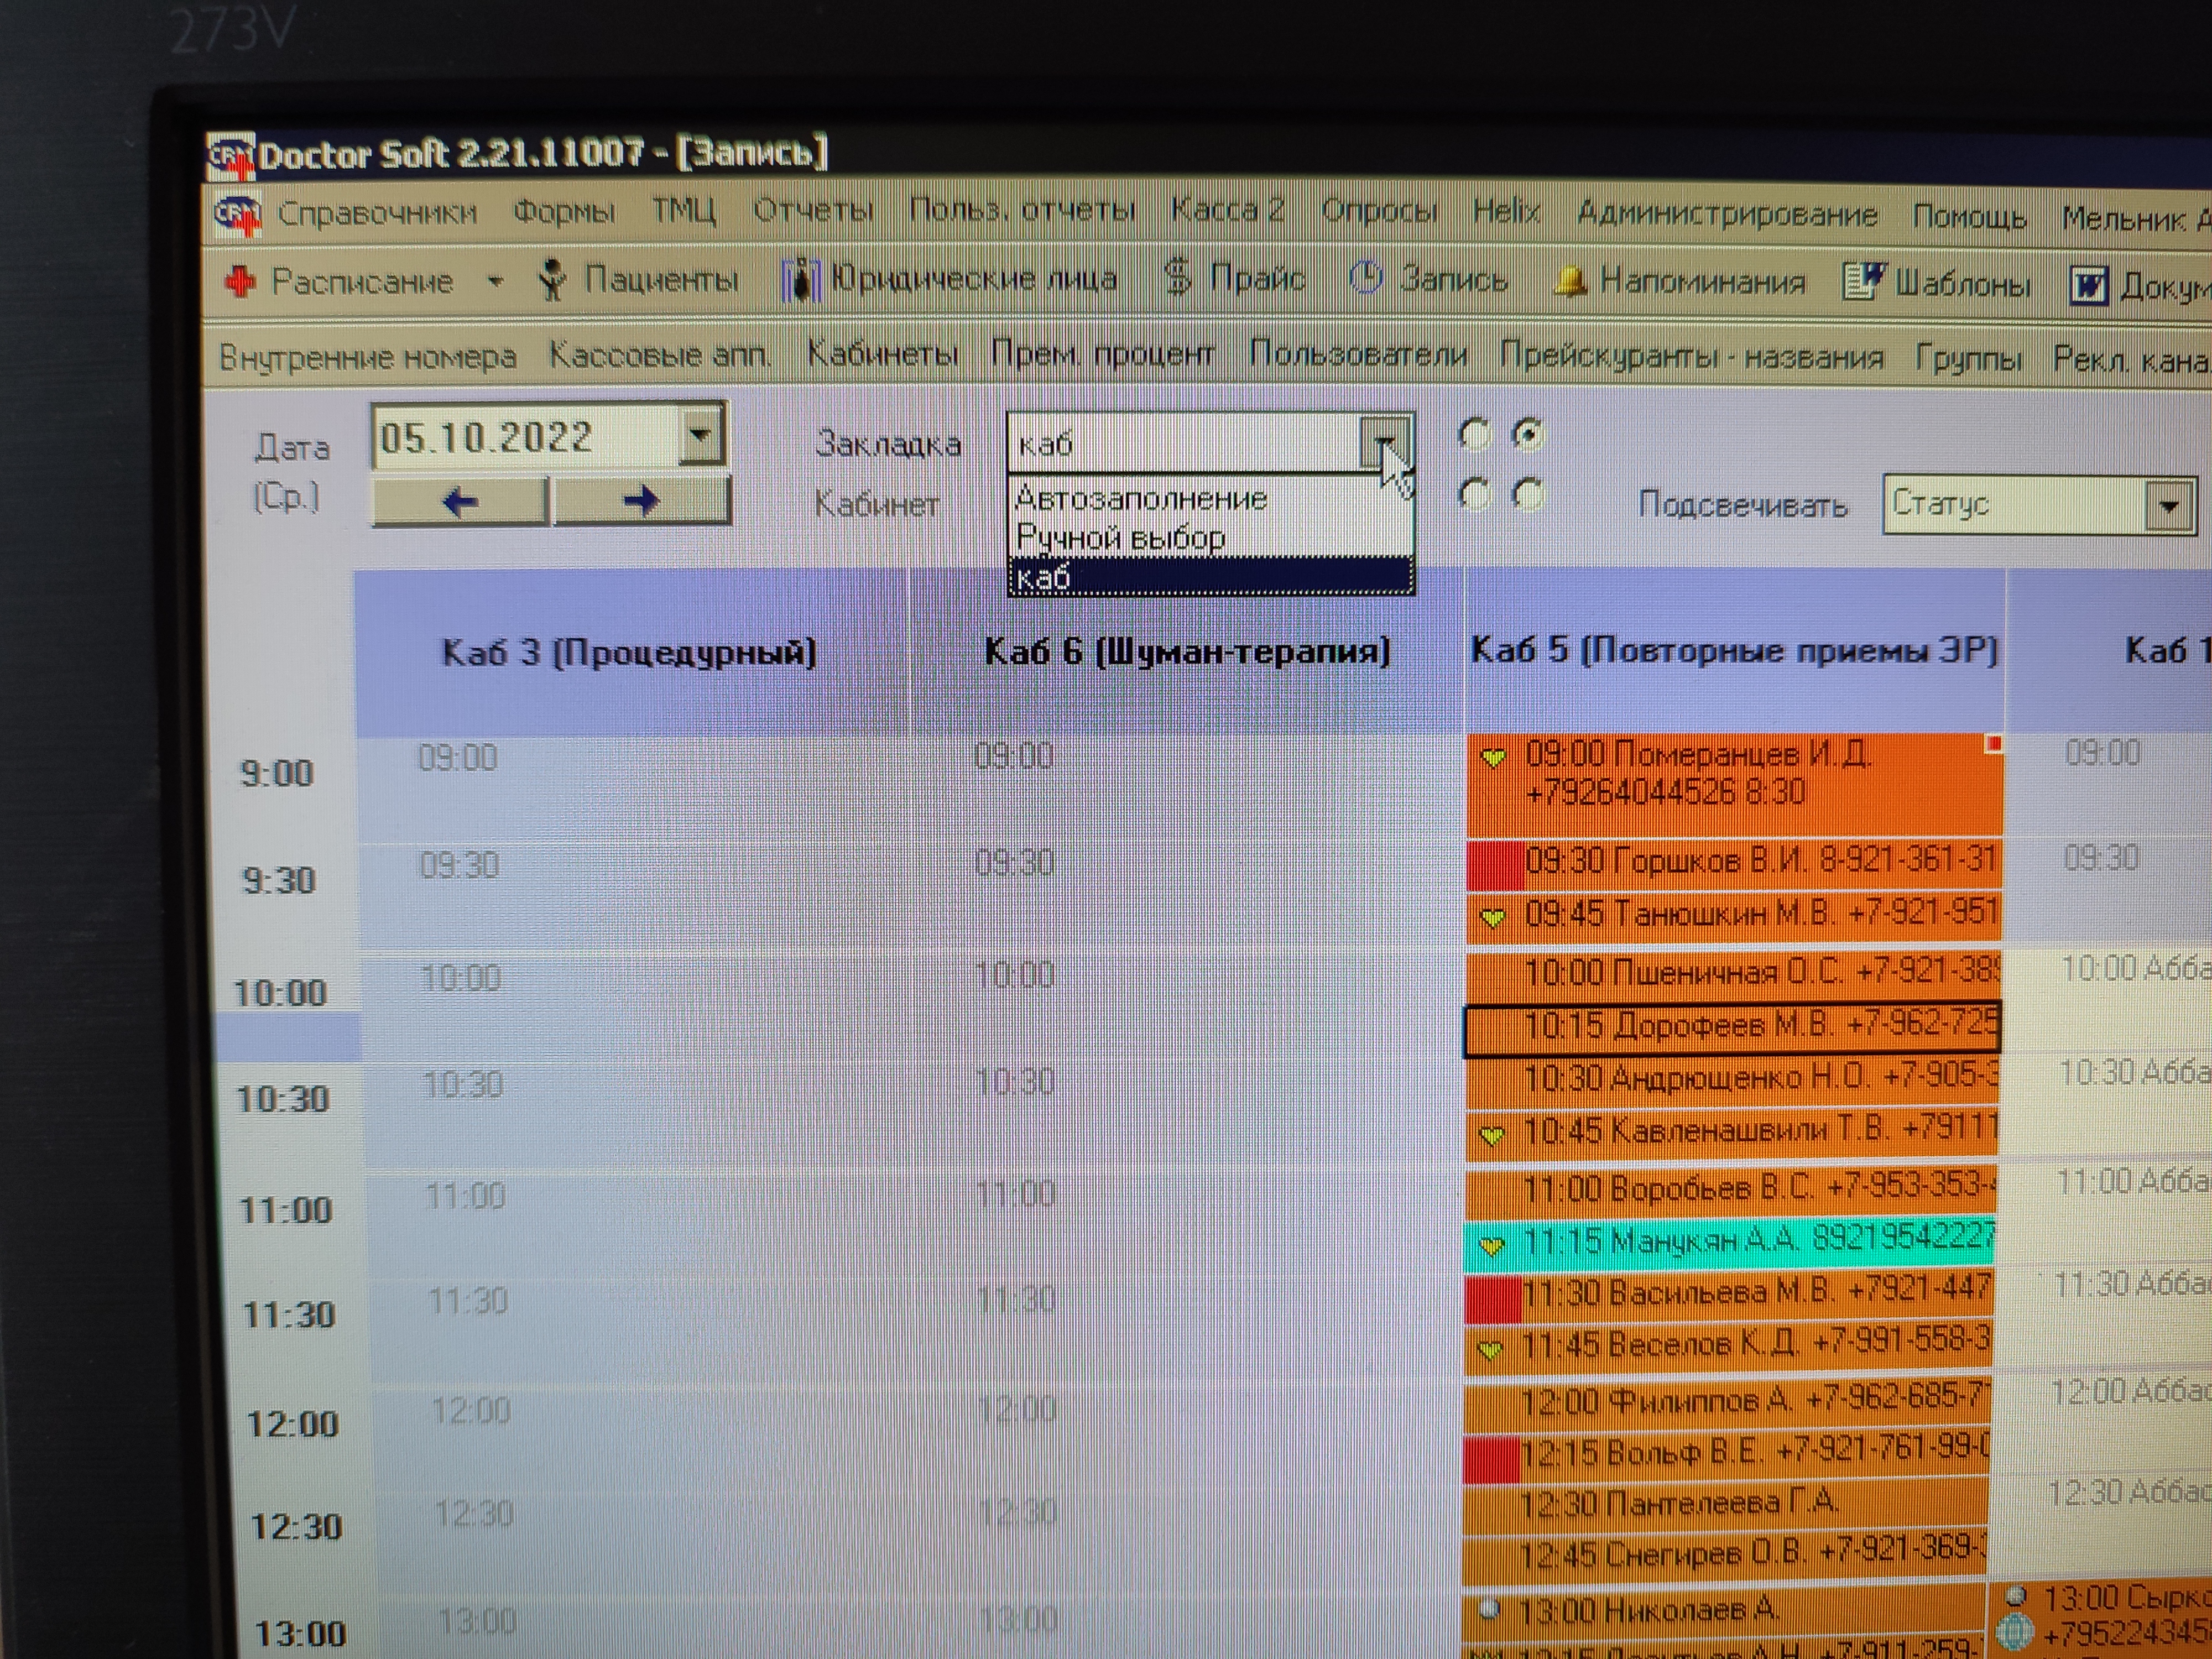Click the Запись clock icon
Viewport: 2212px width, 1659px height.
click(1366, 278)
